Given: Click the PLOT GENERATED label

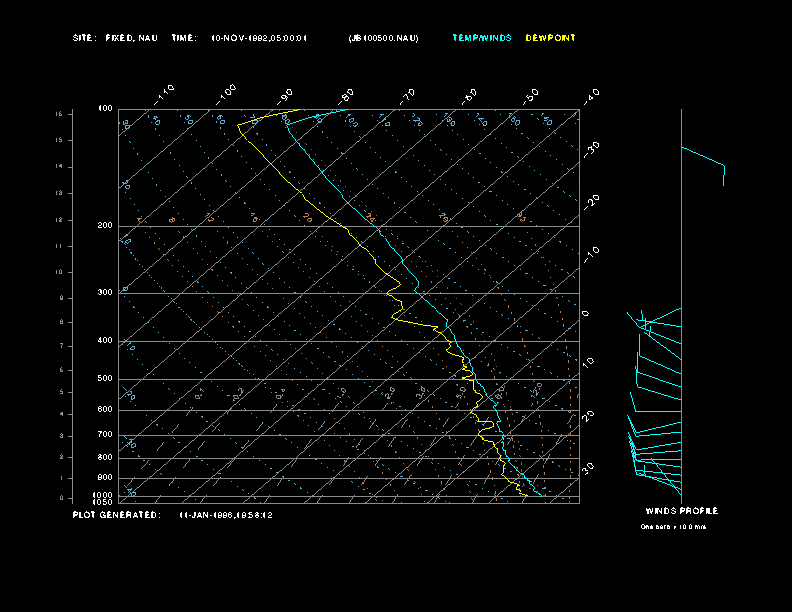Looking at the screenshot, I should pos(115,515).
